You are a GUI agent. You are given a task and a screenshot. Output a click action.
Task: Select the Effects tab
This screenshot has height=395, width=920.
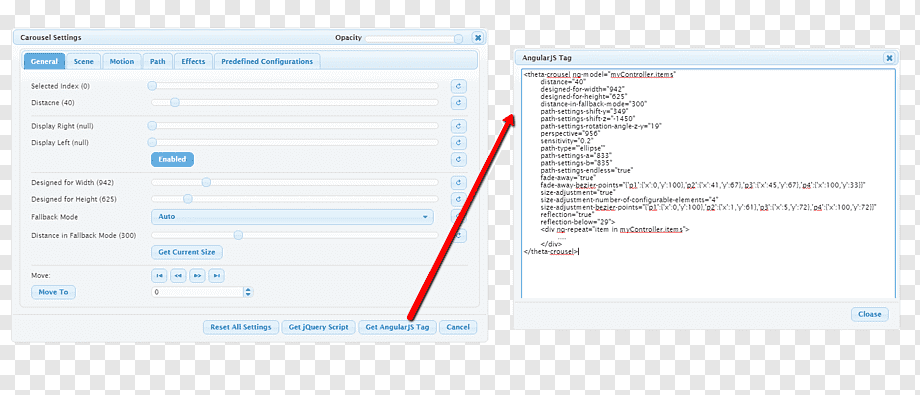pos(193,62)
